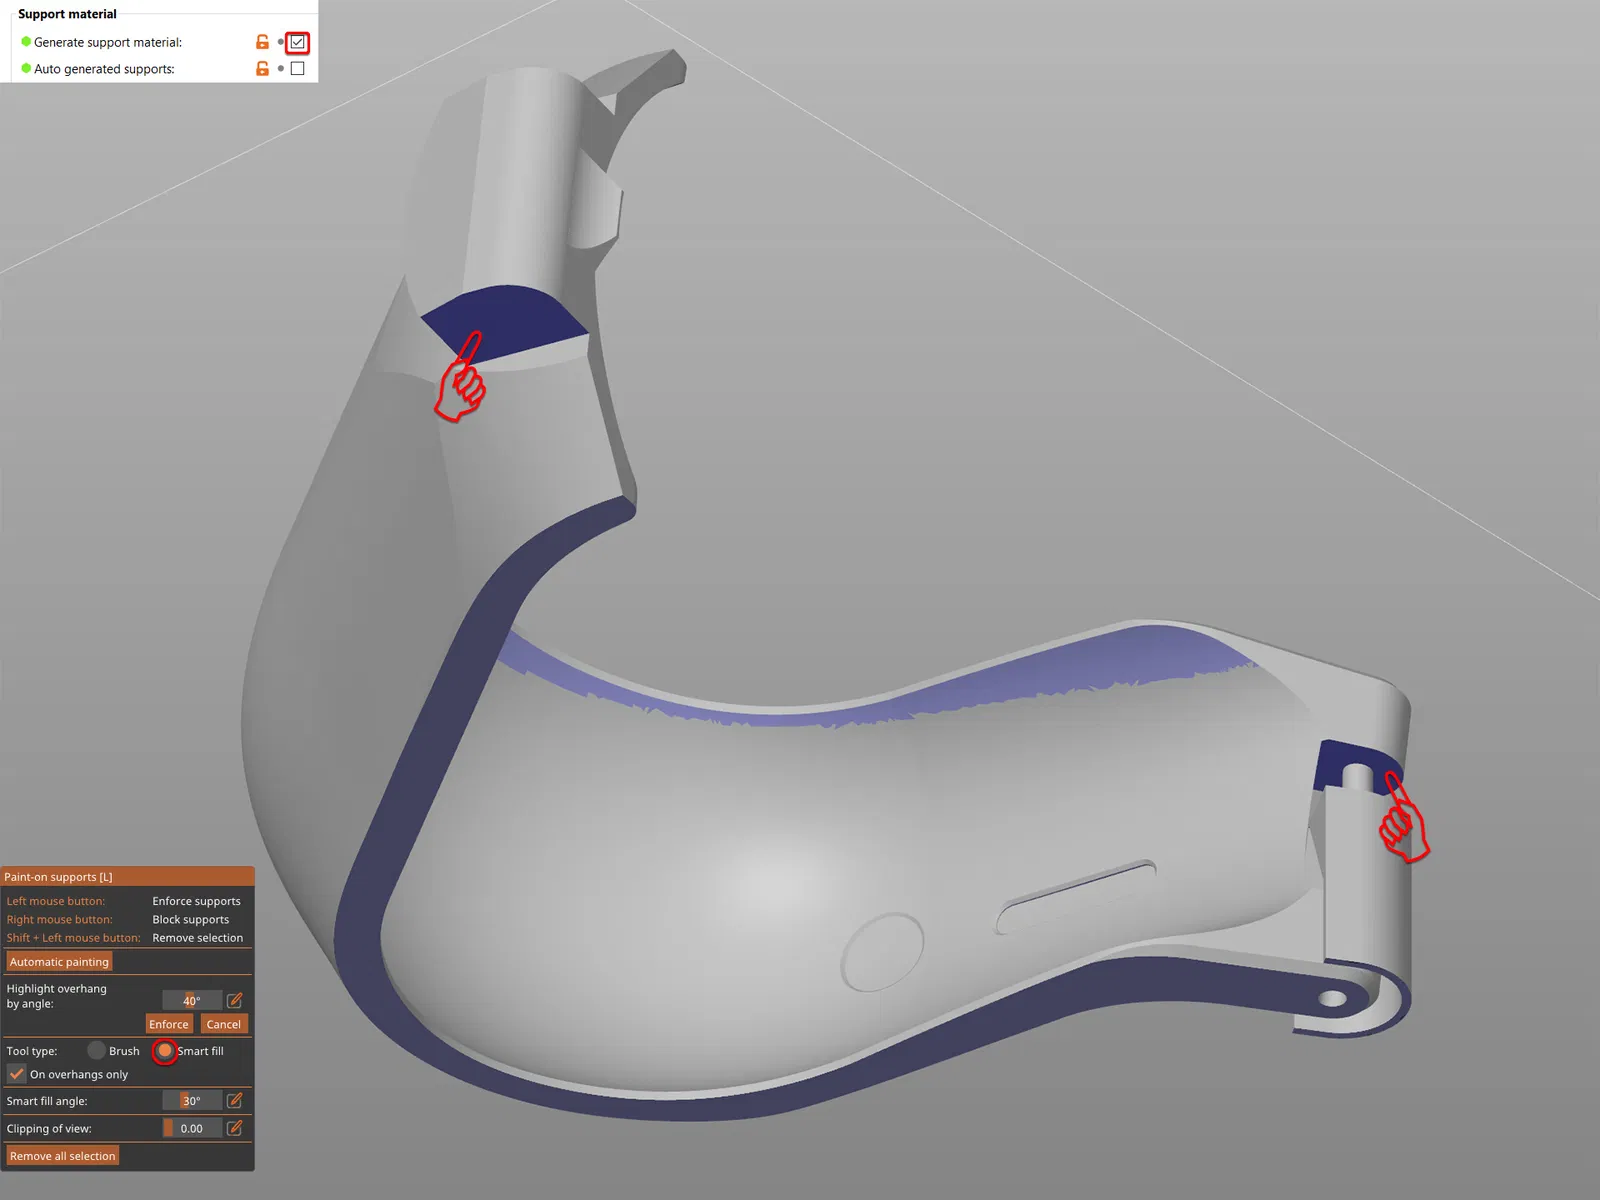Image resolution: width=1600 pixels, height=1200 pixels.
Task: Click the 'Block supports' text
Action: coord(191,919)
